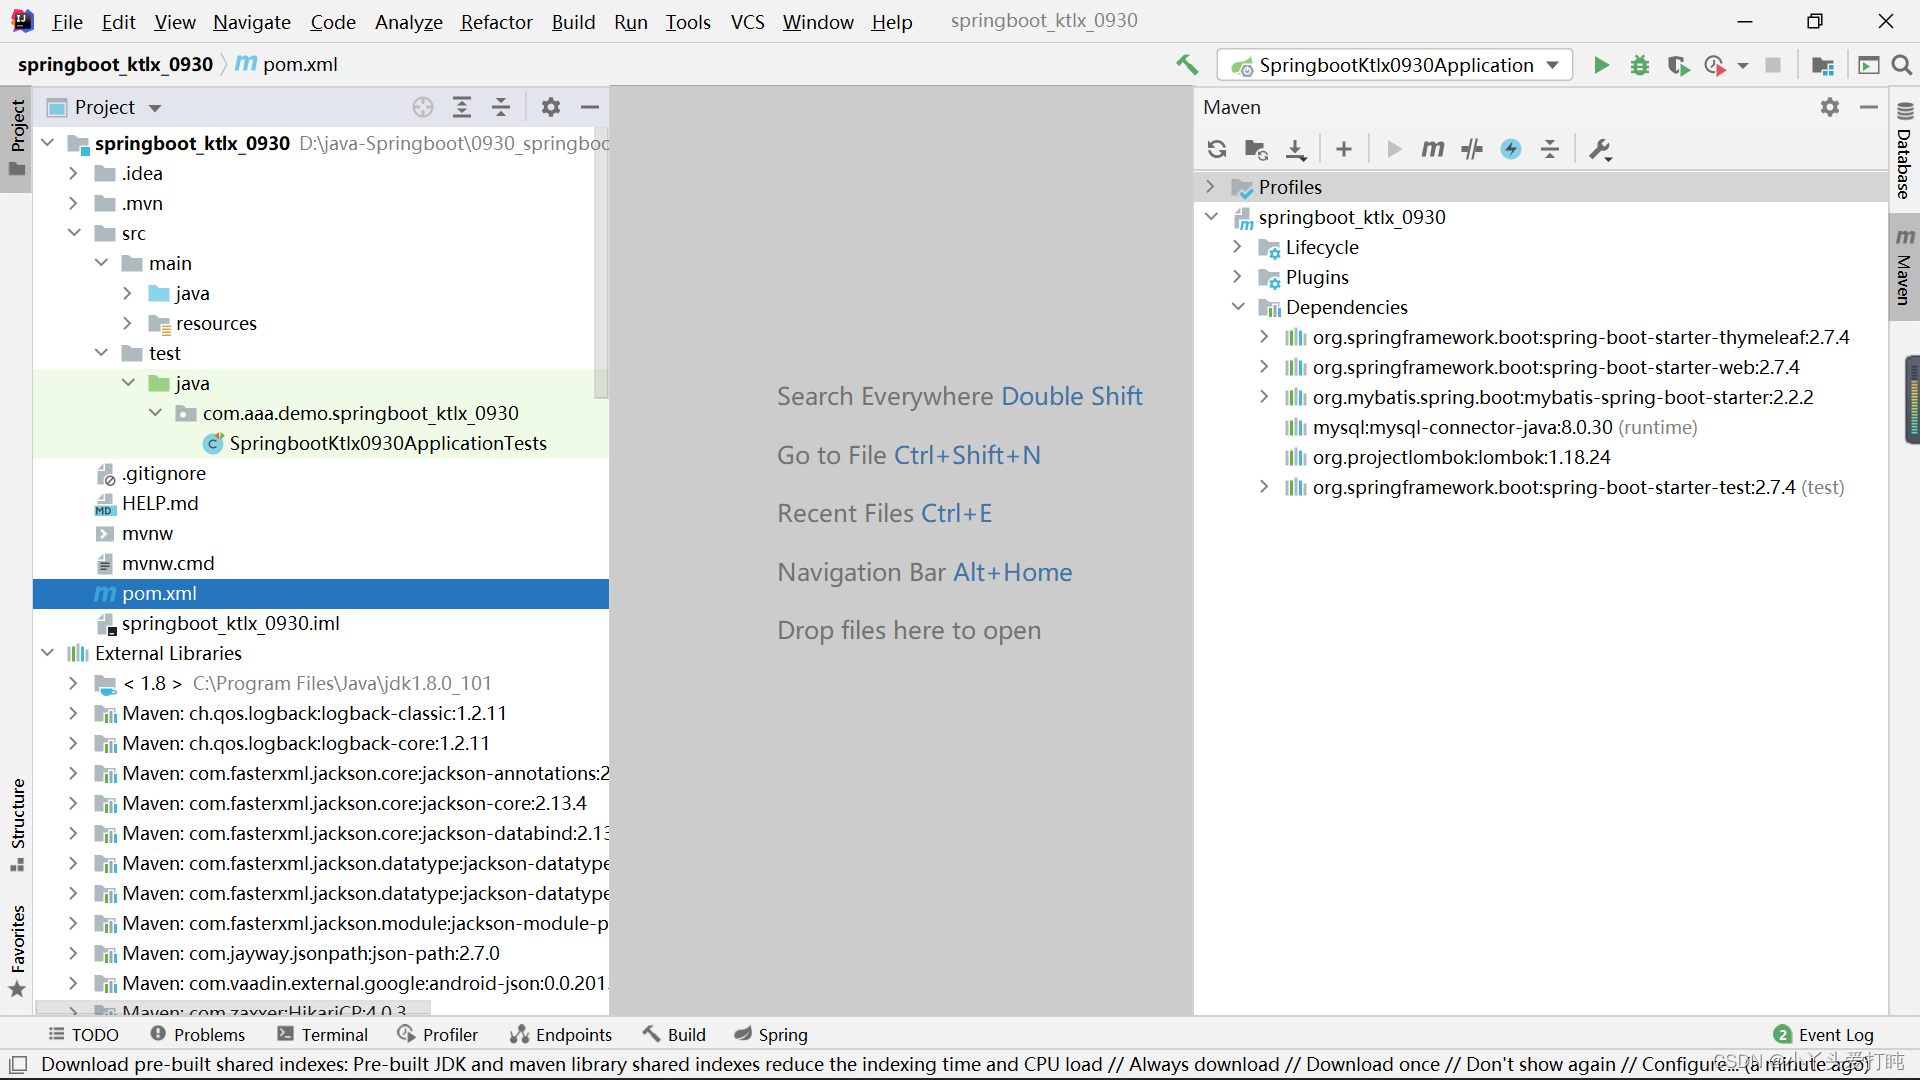Select SpringbootKtlx0930ApplicationTests class

(388, 443)
